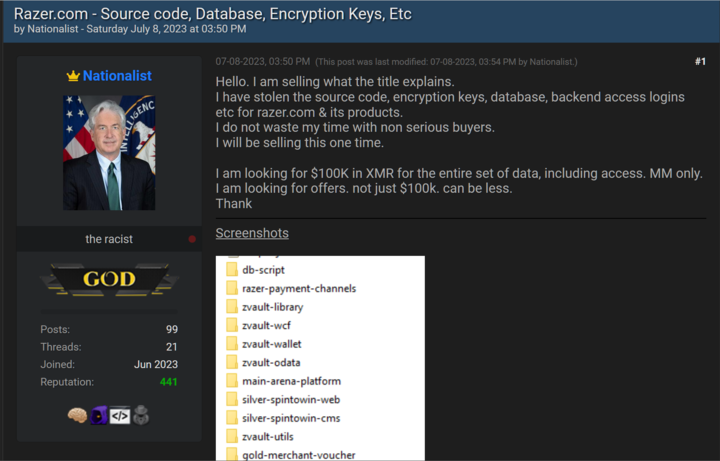Open the Nationalist username profile link
Screen dimensions: 720x461
click(x=117, y=76)
